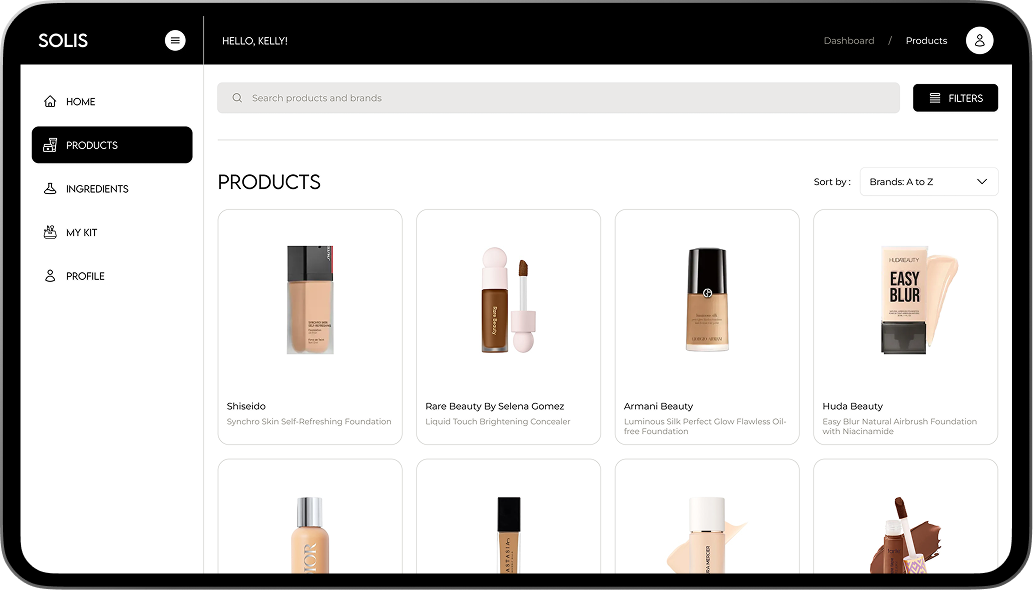Click the search magnifier icon
The image size is (1033, 590).
click(x=237, y=98)
